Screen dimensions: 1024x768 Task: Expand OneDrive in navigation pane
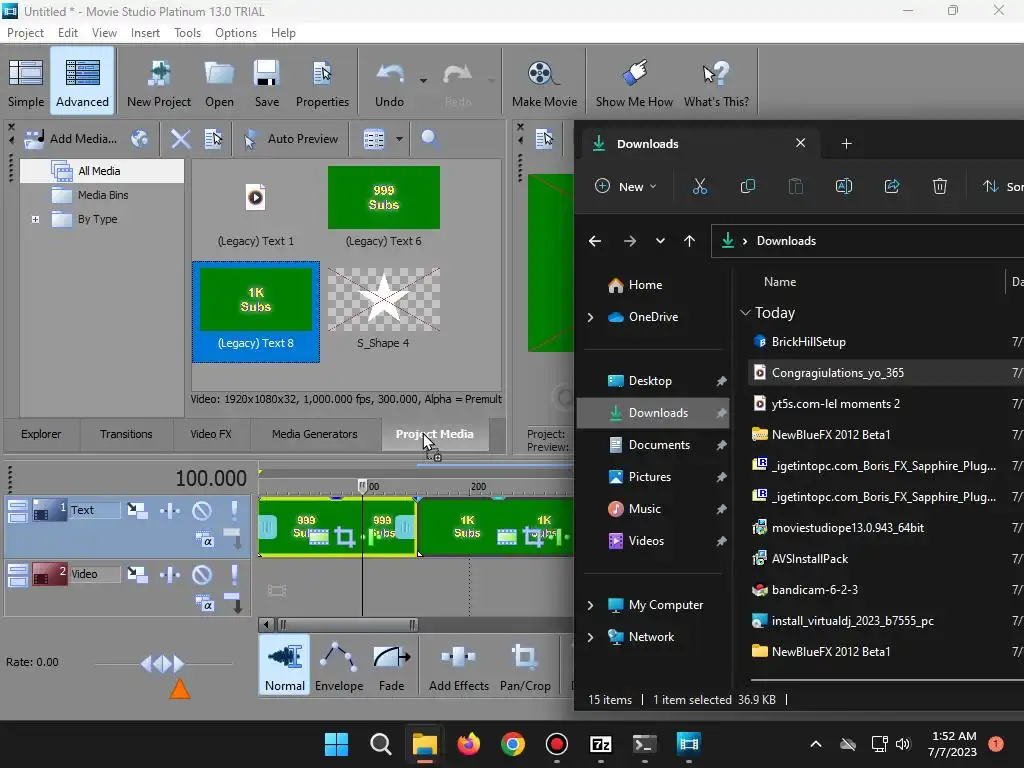click(x=590, y=317)
